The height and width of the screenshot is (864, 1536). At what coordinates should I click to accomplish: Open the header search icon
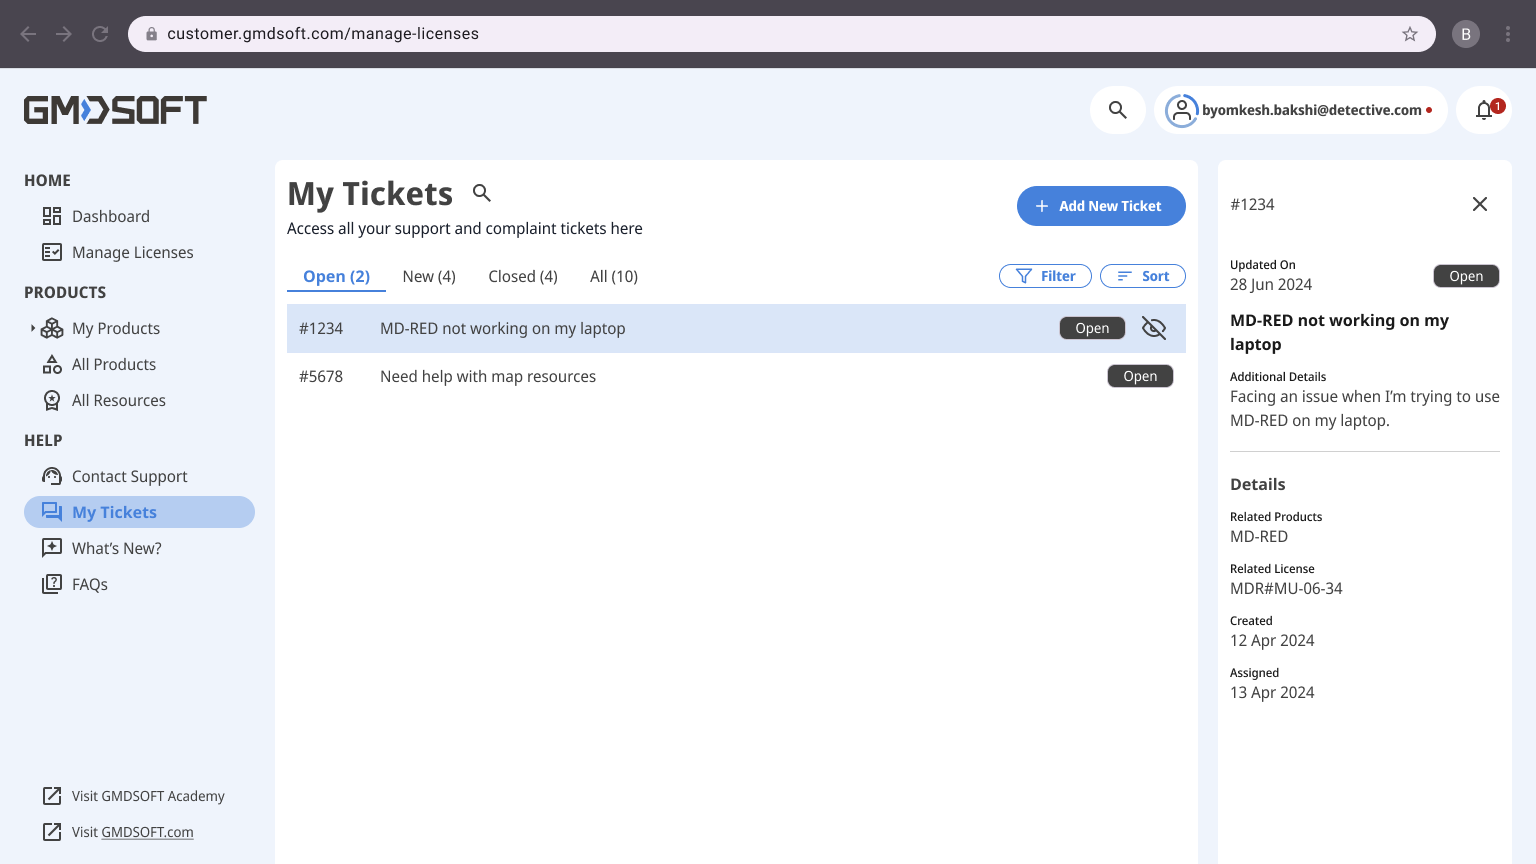[x=1118, y=110]
